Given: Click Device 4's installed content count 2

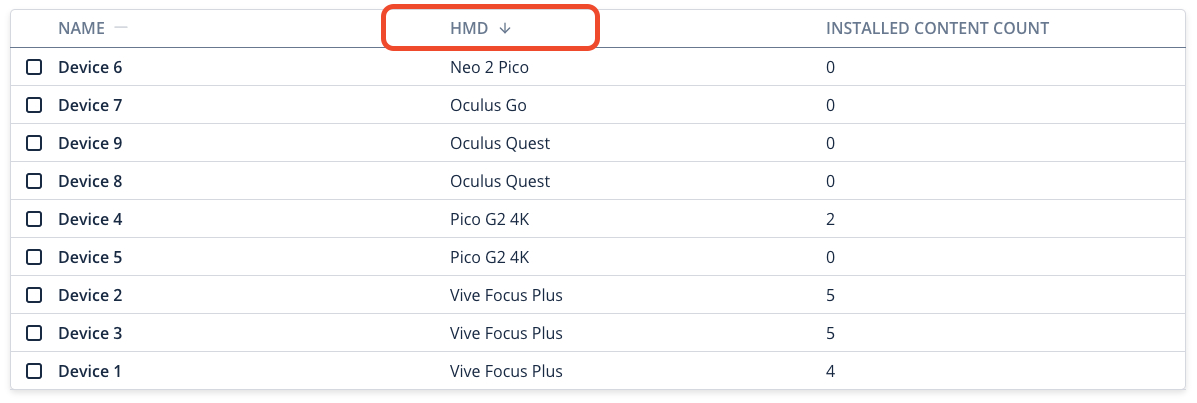Looking at the screenshot, I should [x=831, y=219].
